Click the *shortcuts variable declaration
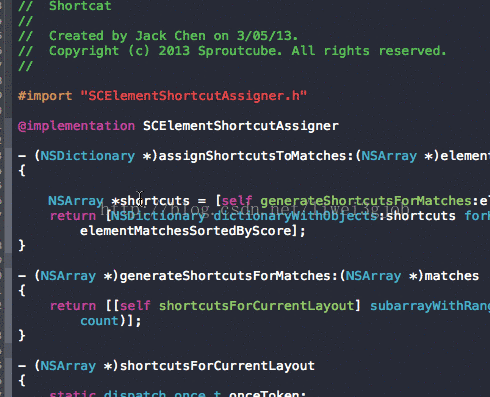490x397 pixels. coord(150,201)
